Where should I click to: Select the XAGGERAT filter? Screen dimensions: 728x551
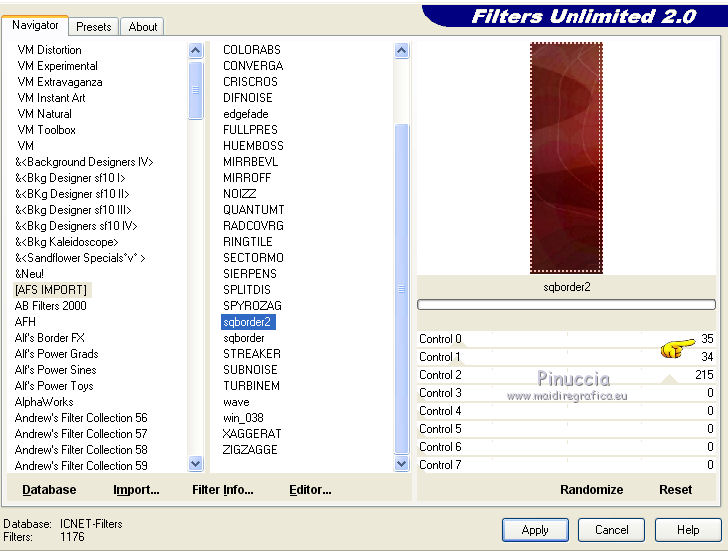coord(252,434)
